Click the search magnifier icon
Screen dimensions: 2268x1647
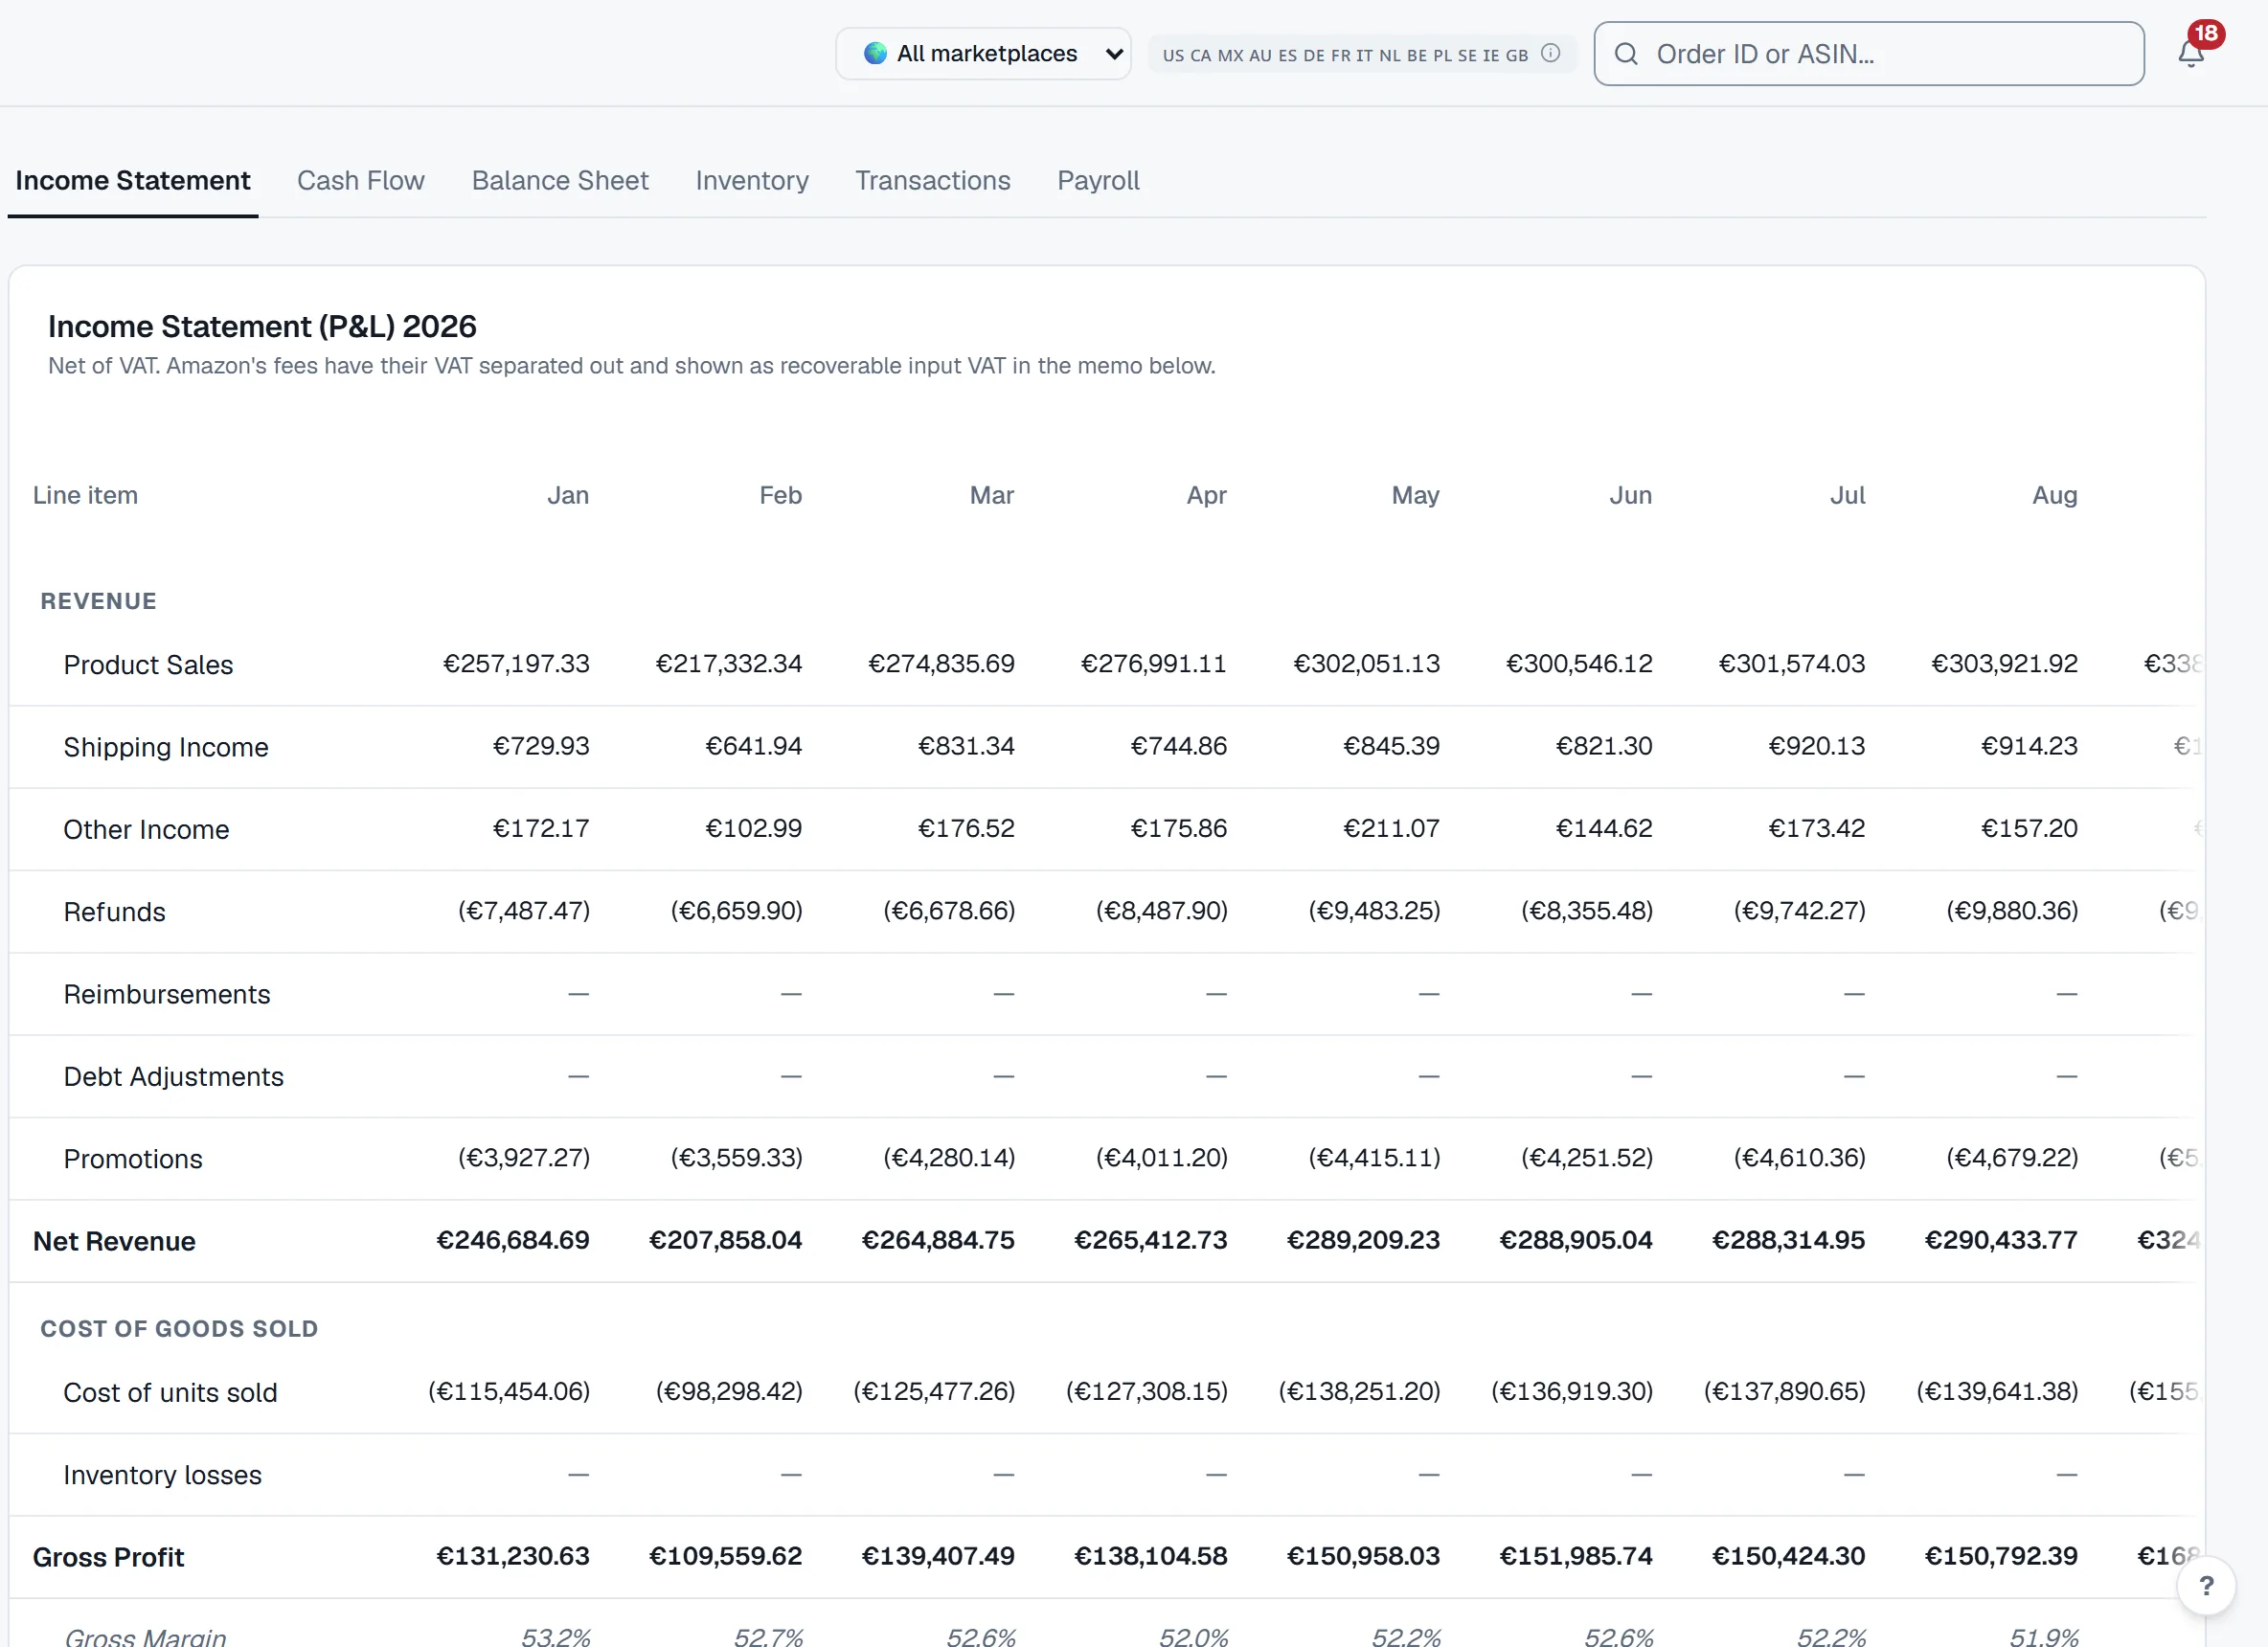tap(1626, 54)
